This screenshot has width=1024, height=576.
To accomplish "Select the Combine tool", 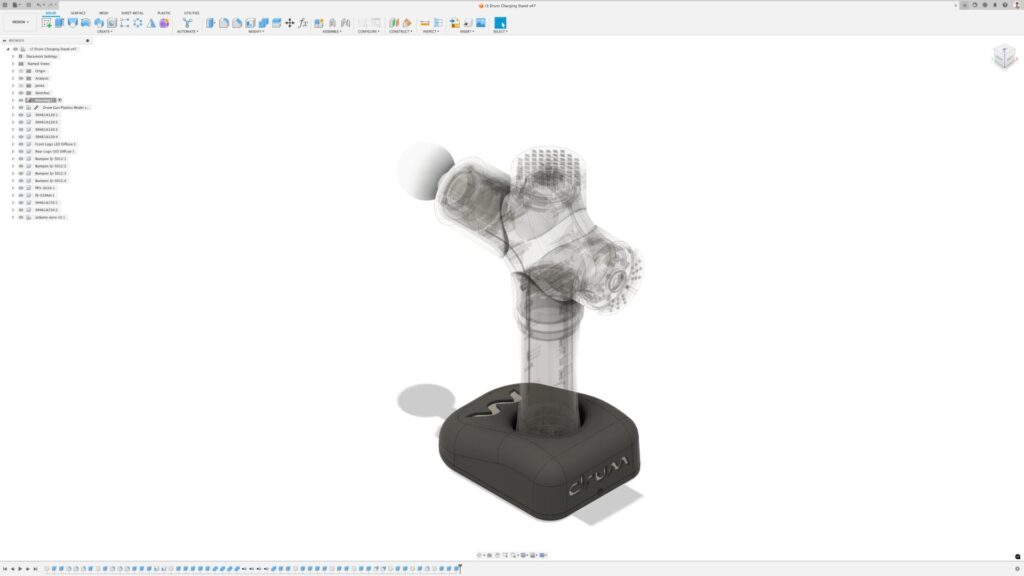I will tap(263, 23).
